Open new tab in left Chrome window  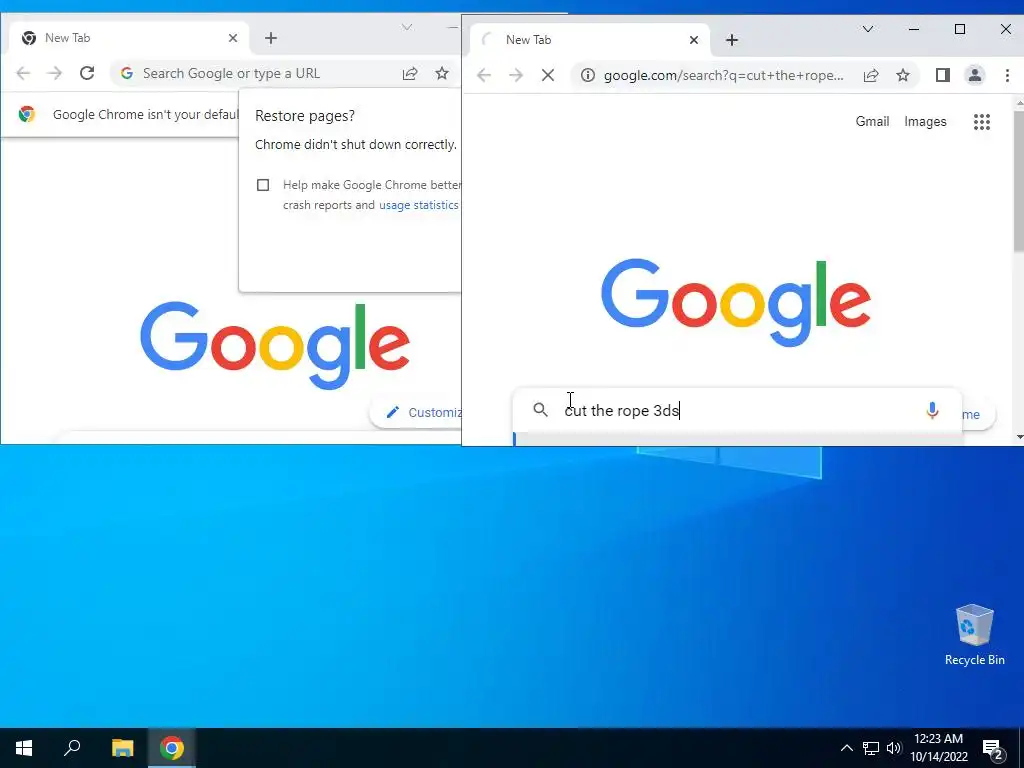coord(271,38)
